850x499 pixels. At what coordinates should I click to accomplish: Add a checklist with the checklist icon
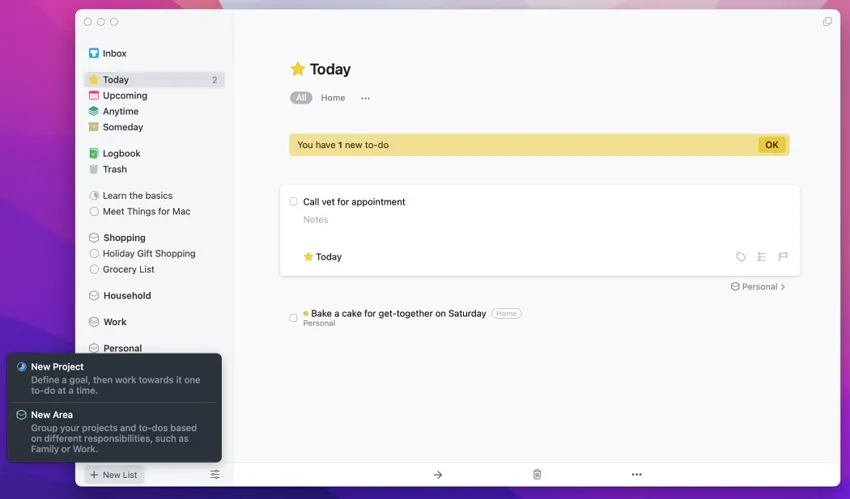[x=762, y=257]
